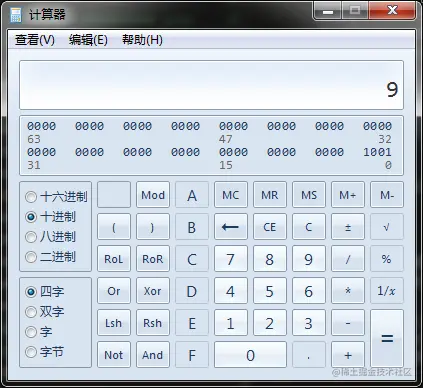Click the calculator title bar icon

[15, 15]
